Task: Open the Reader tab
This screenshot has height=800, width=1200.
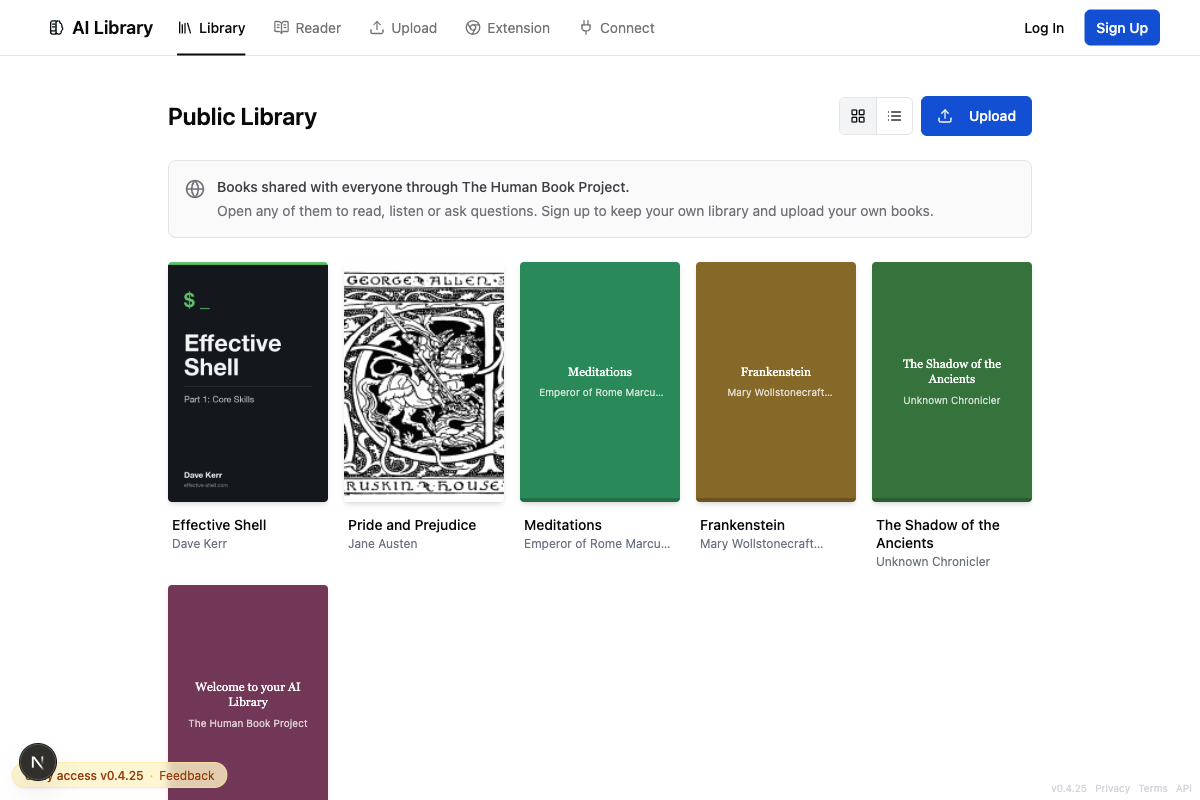Action: pyautogui.click(x=308, y=28)
